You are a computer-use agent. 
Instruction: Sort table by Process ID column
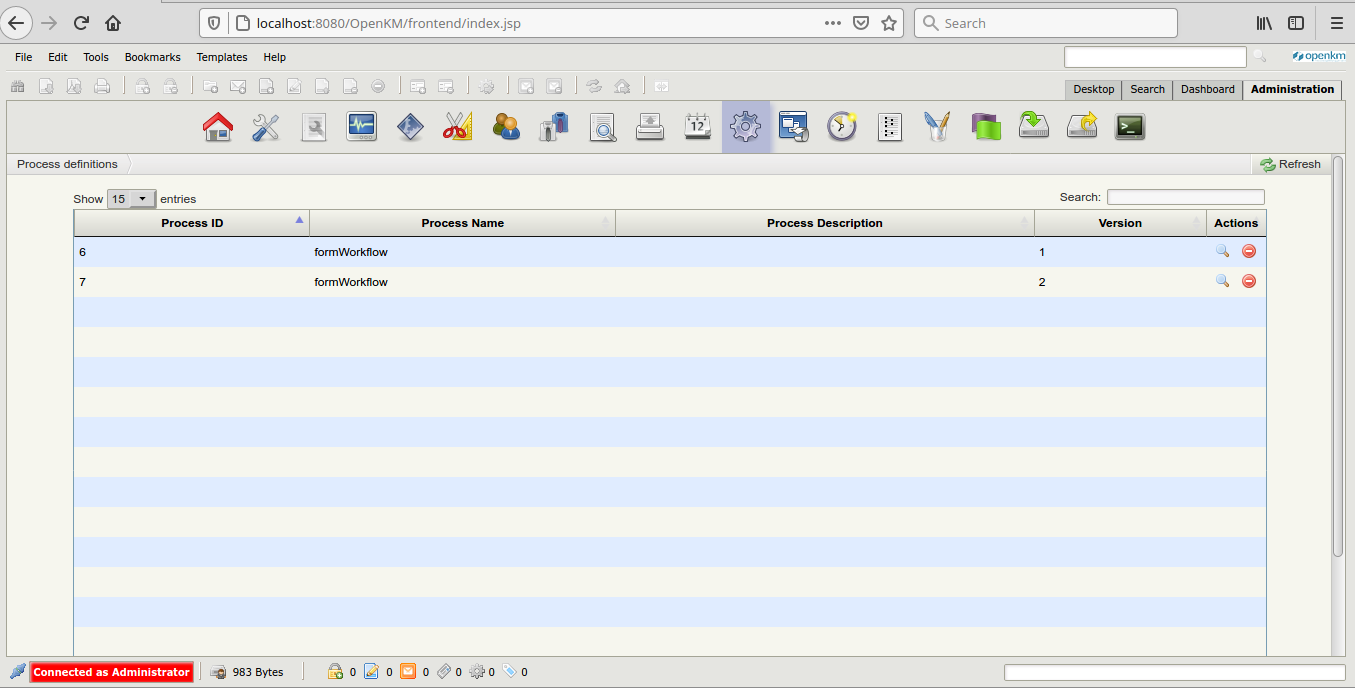coord(192,223)
